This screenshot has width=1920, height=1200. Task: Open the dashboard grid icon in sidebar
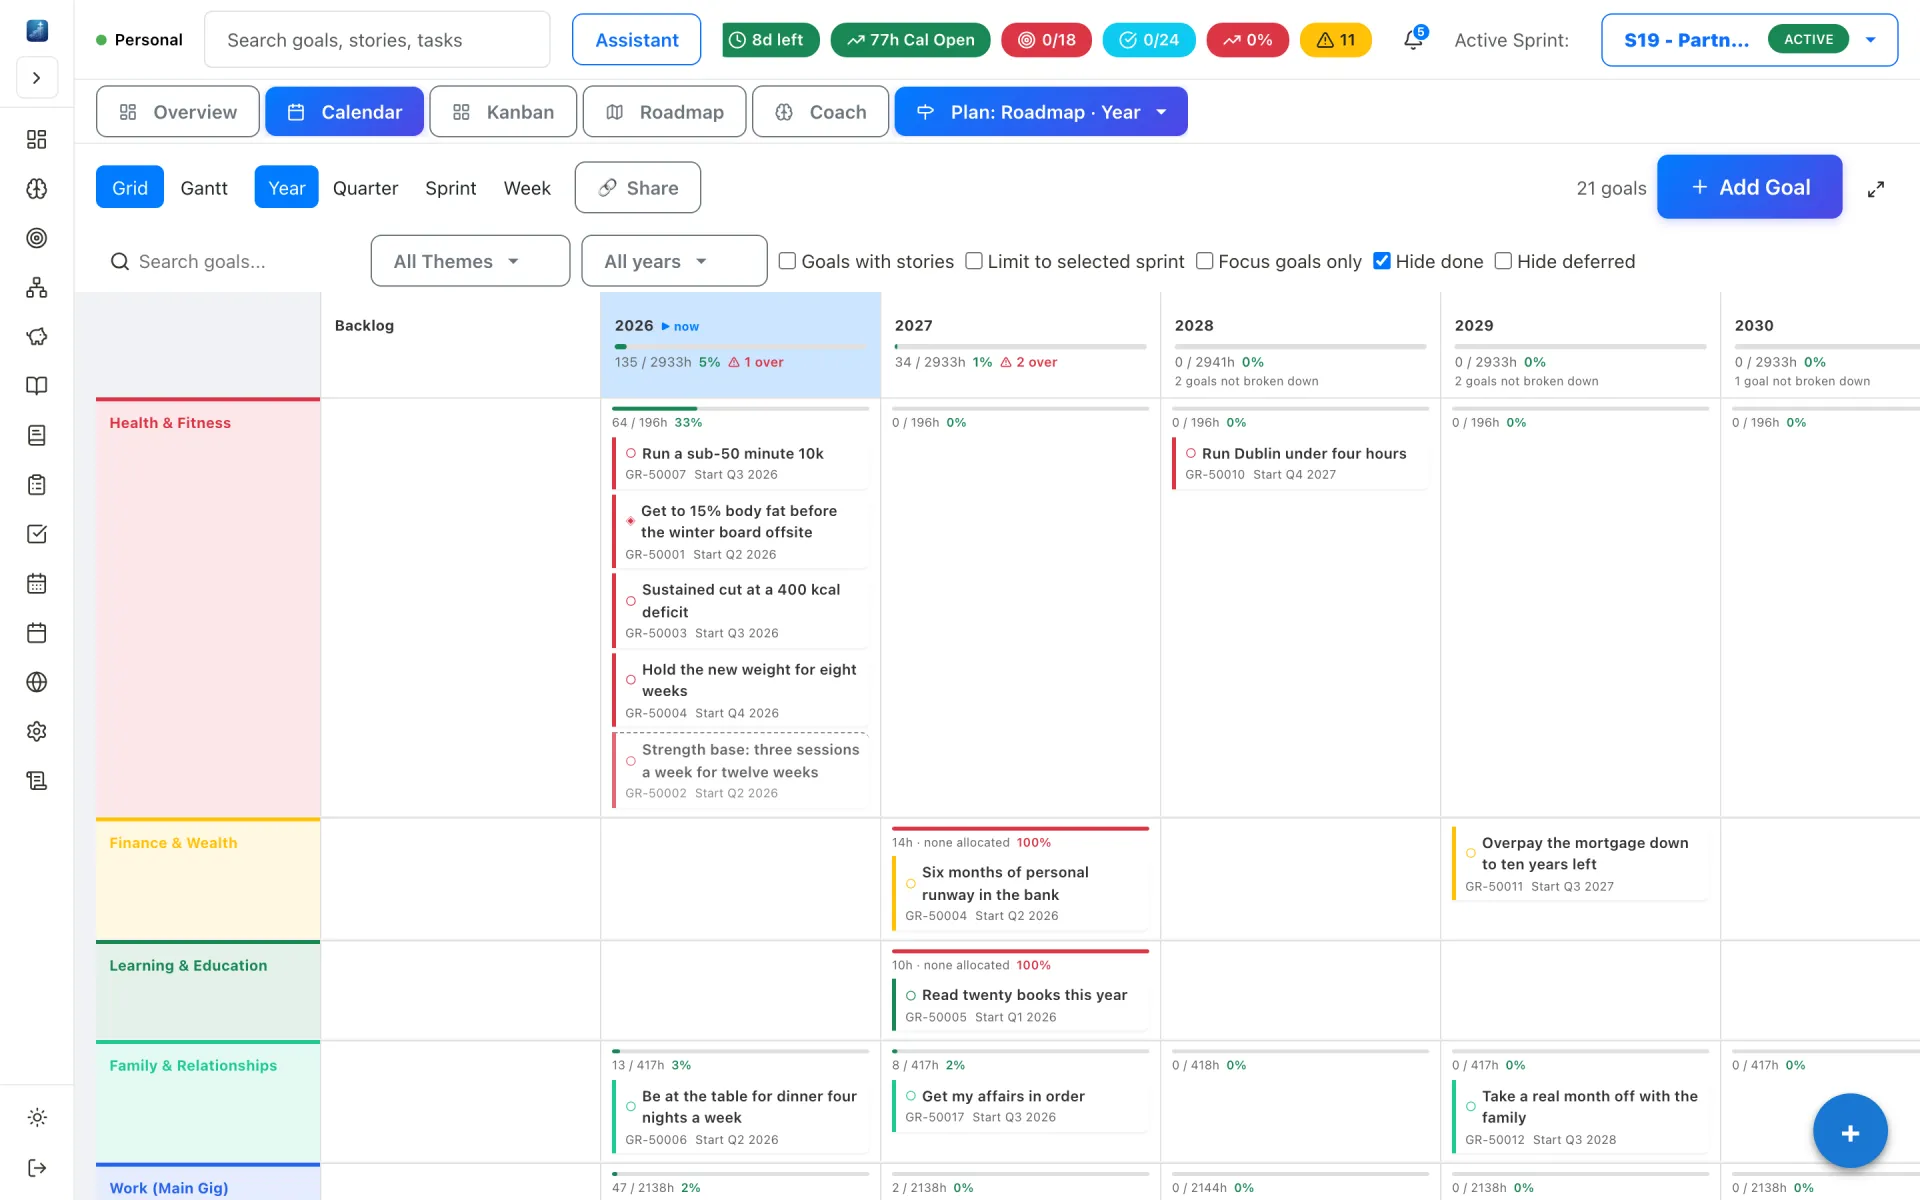37,139
